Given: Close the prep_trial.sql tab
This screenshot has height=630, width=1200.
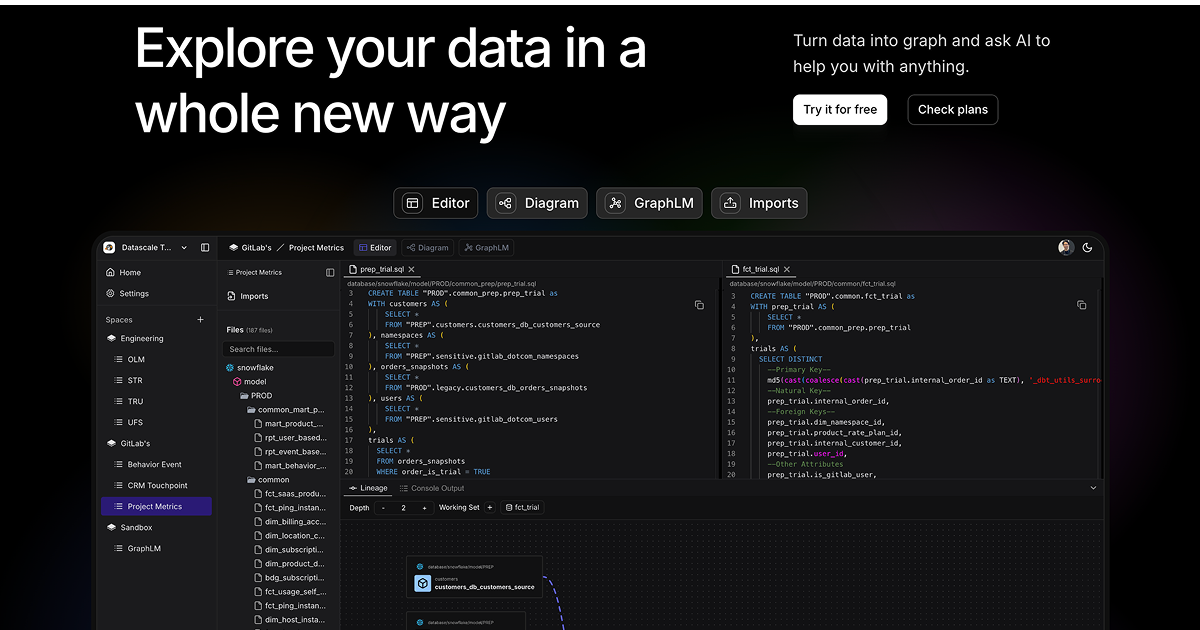Looking at the screenshot, I should click(x=411, y=269).
